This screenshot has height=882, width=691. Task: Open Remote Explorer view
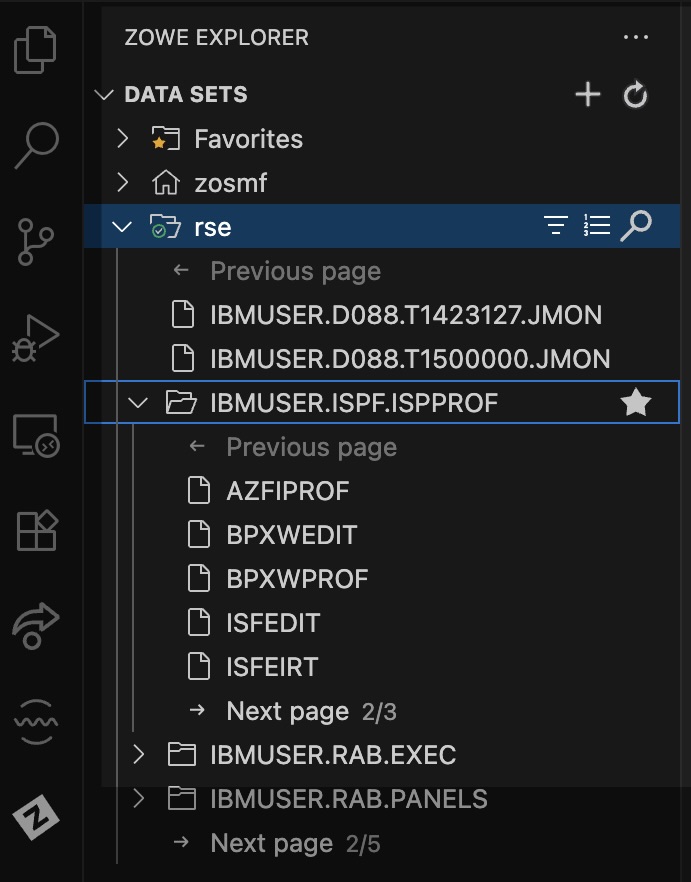pos(36,434)
